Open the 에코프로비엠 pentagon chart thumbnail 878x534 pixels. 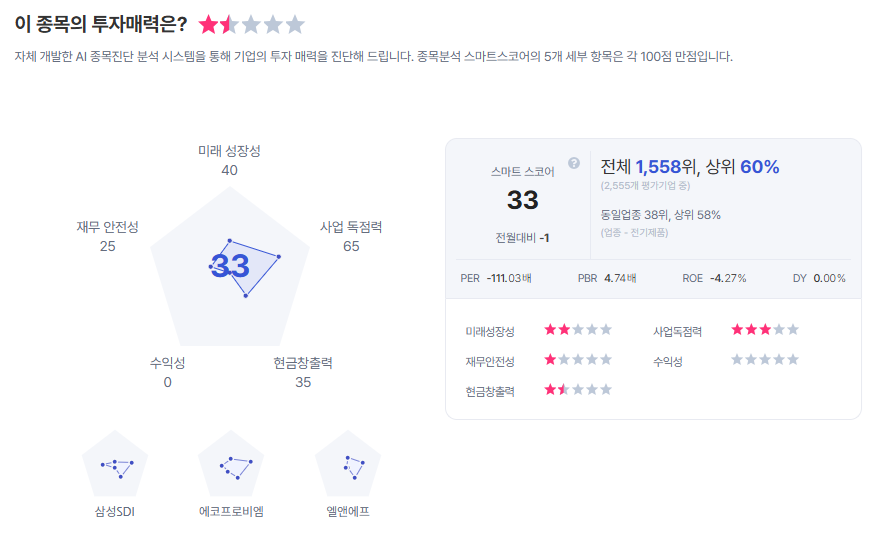pyautogui.click(x=231, y=465)
